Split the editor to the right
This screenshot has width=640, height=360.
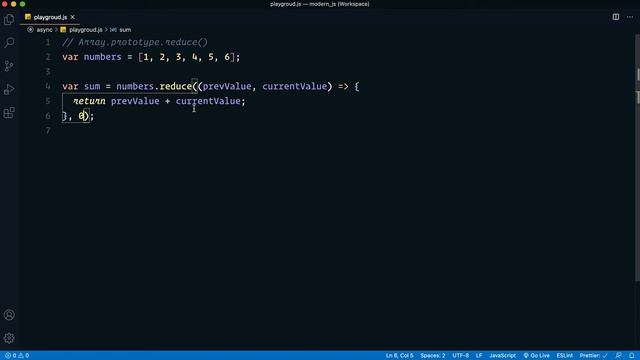[616, 17]
